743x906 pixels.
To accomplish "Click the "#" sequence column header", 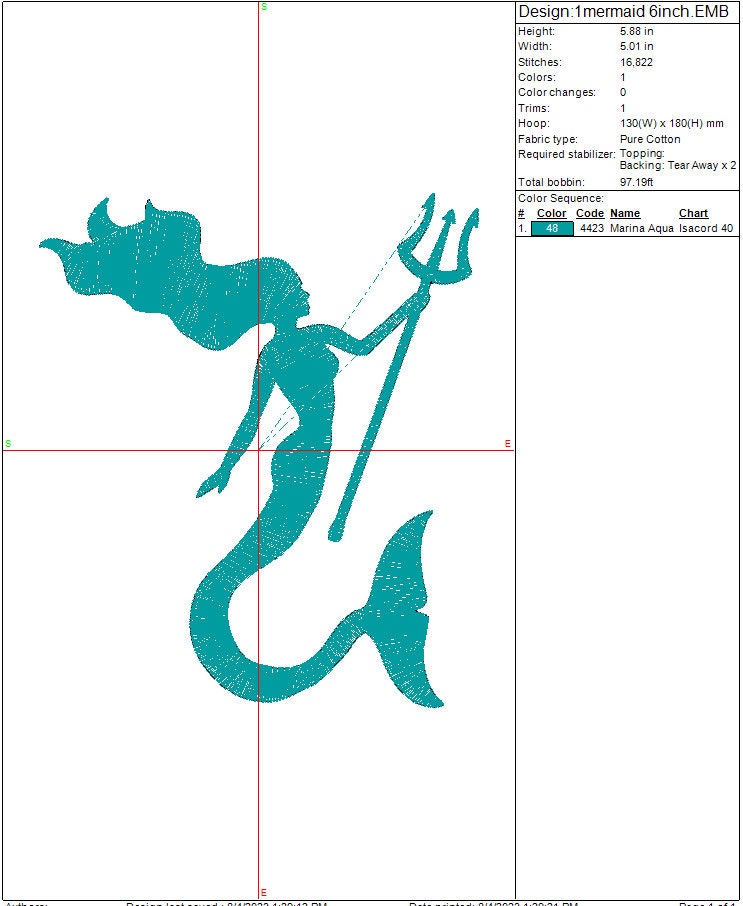I will coord(521,213).
